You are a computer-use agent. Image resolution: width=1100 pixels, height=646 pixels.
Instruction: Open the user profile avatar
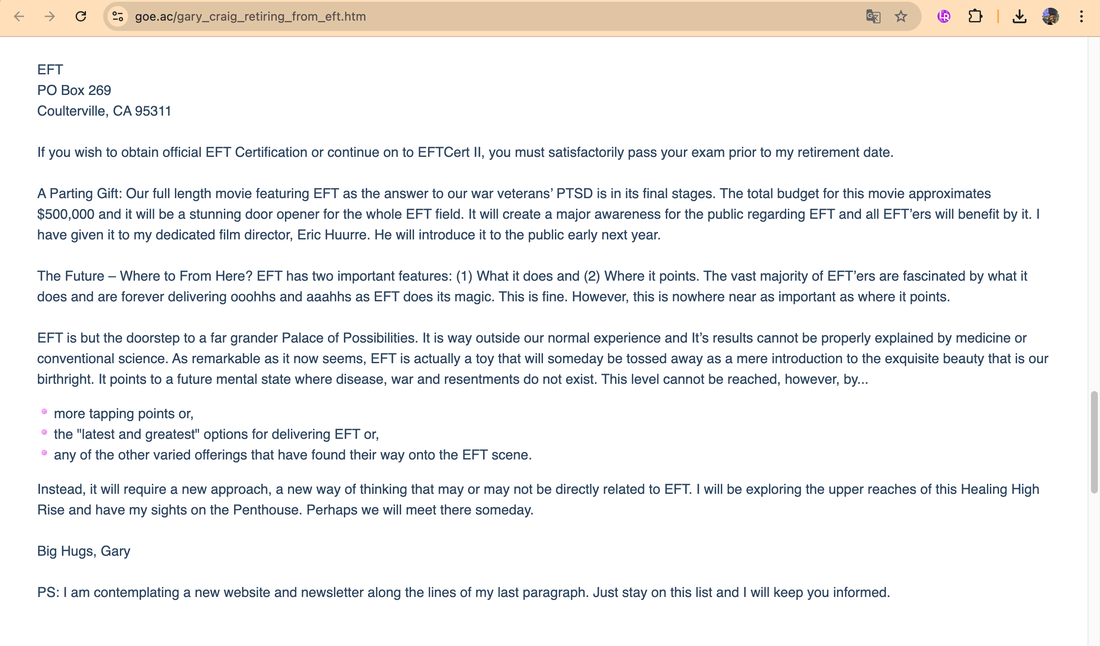pos(1050,16)
